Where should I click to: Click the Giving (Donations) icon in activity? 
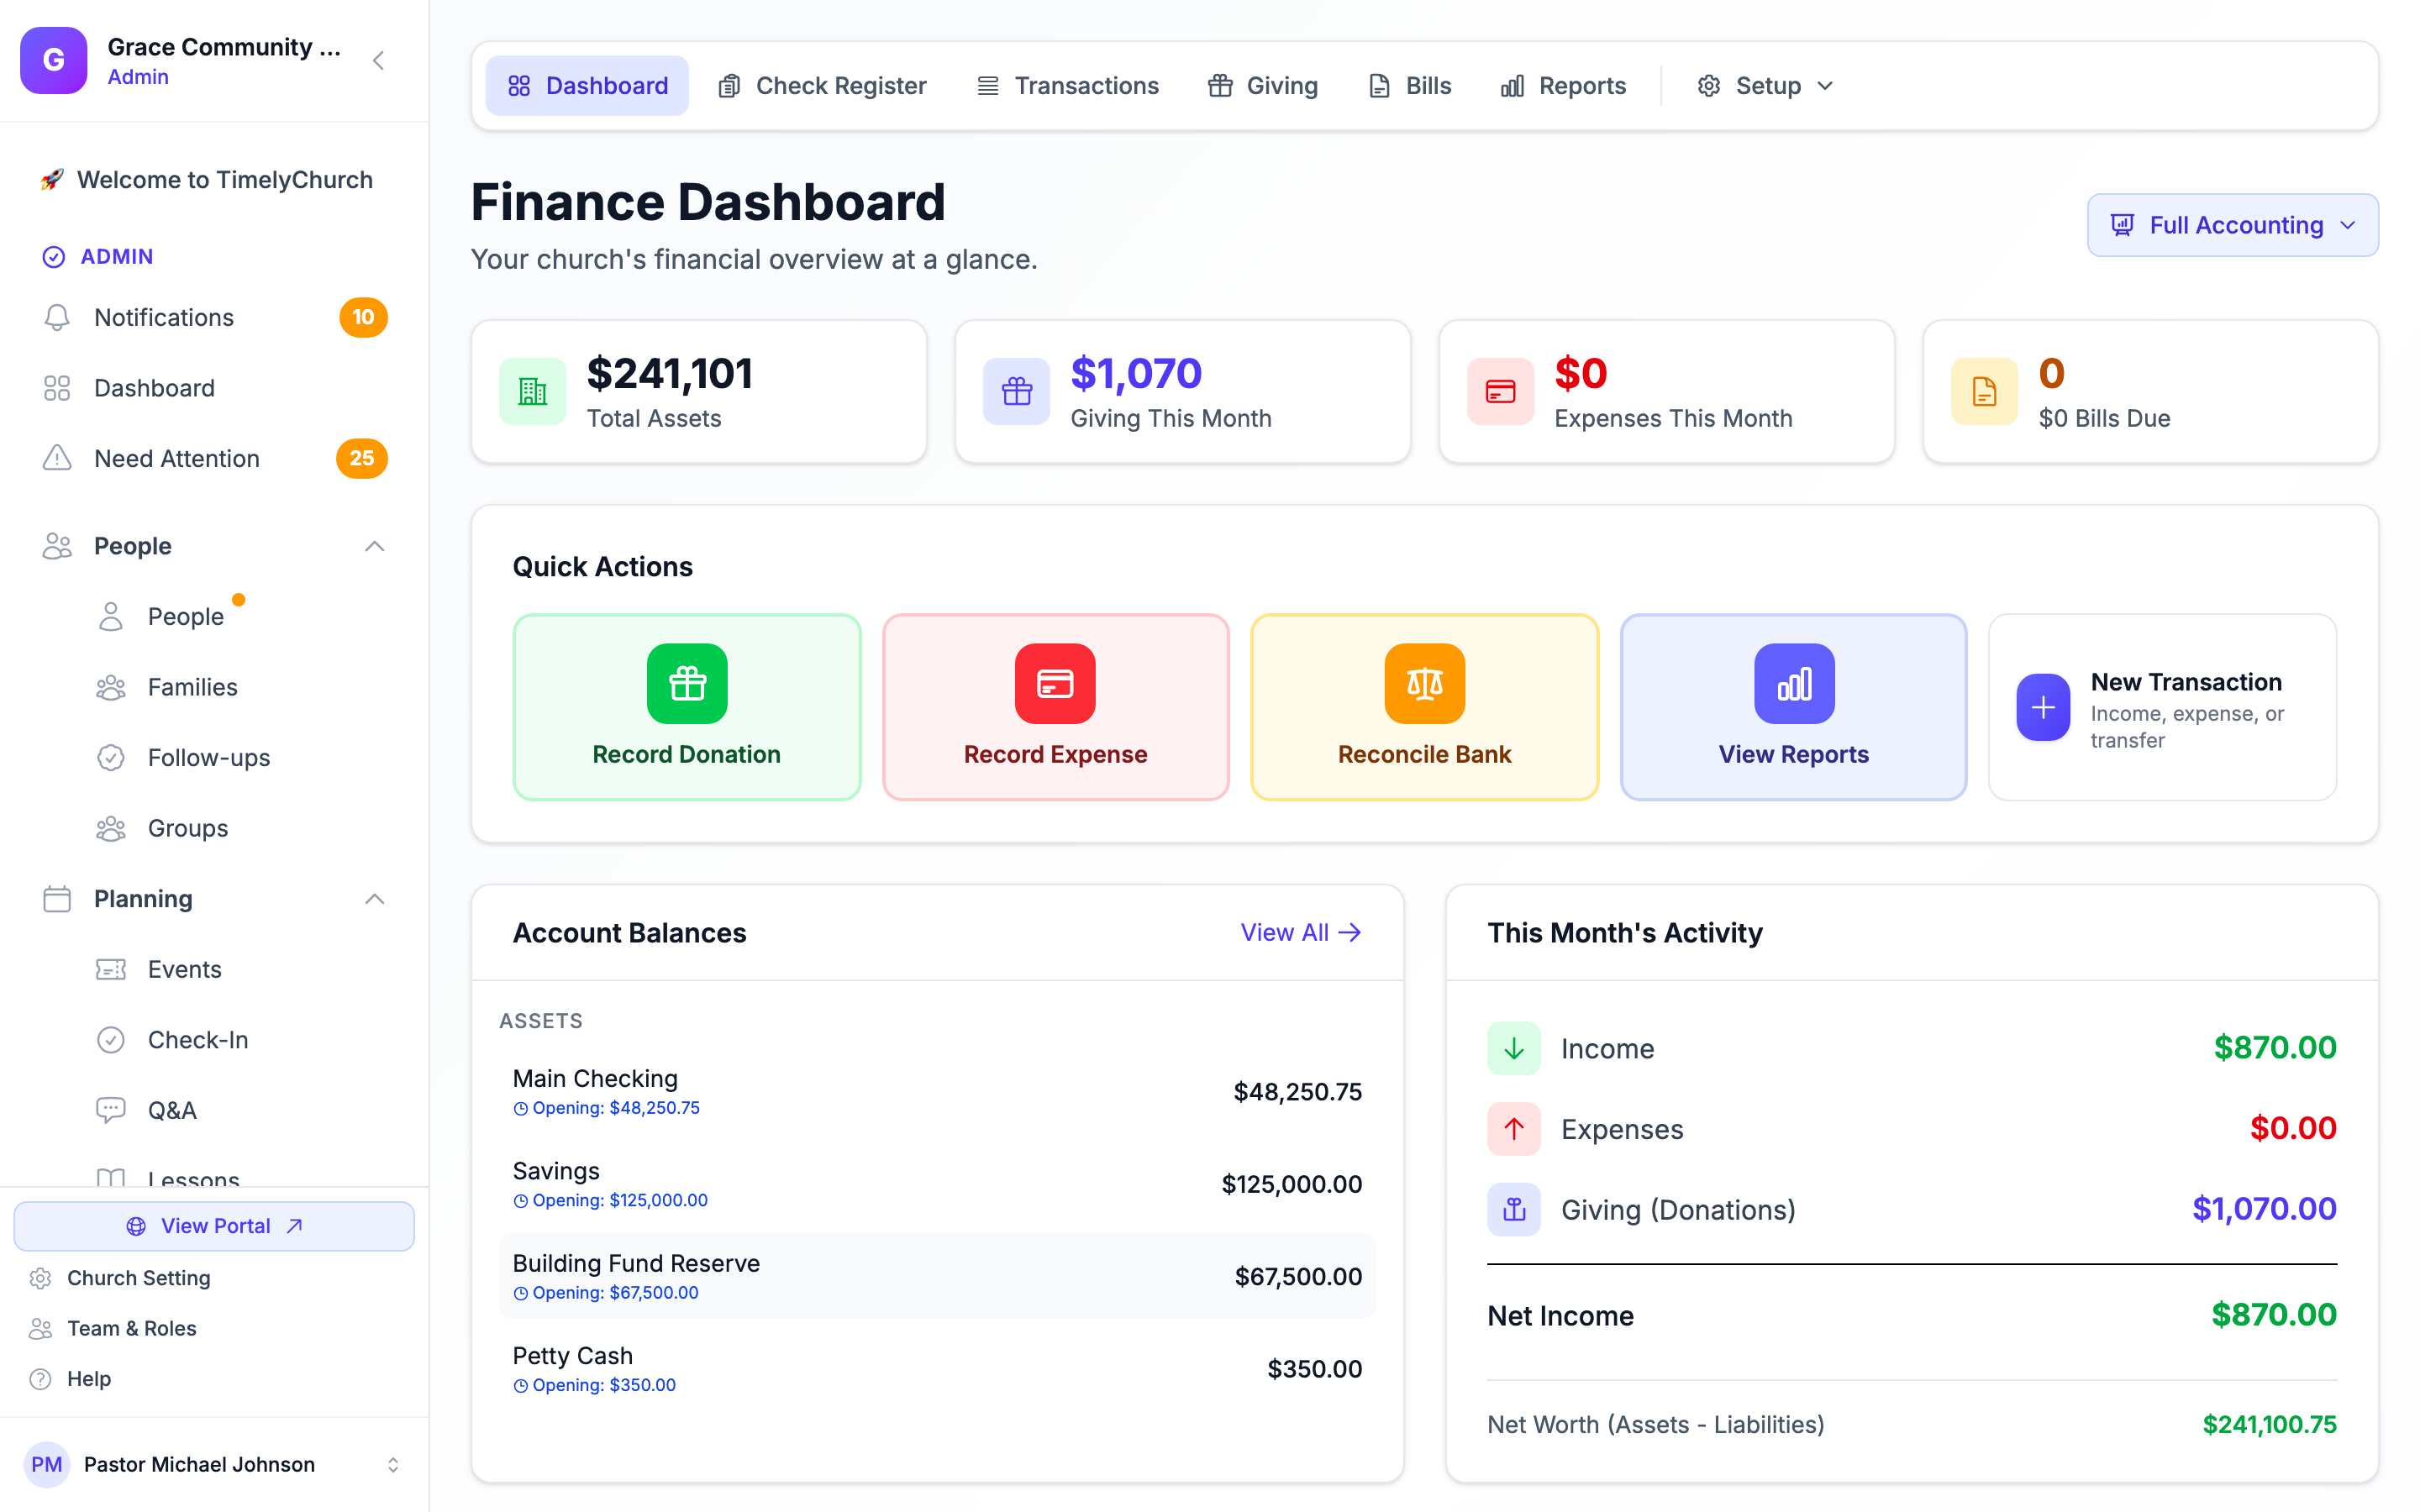1514,1210
